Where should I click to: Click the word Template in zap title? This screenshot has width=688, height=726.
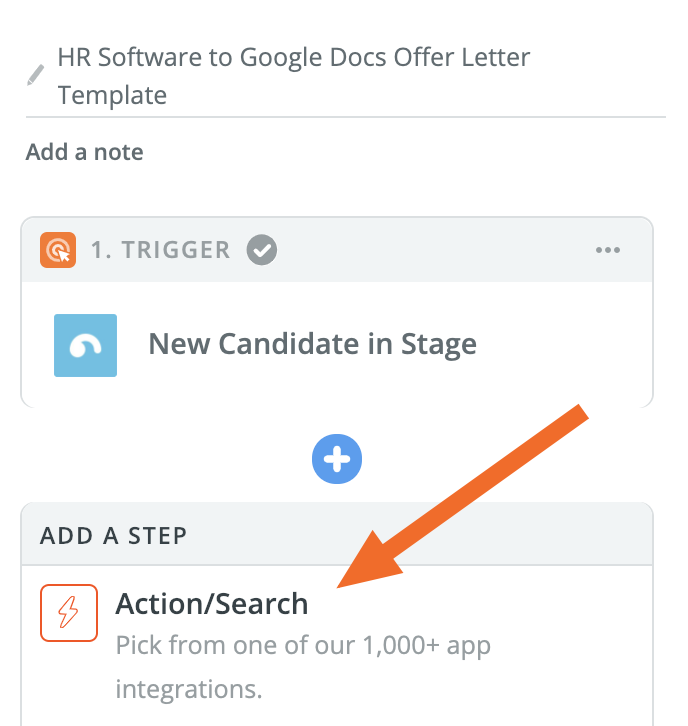pos(112,95)
